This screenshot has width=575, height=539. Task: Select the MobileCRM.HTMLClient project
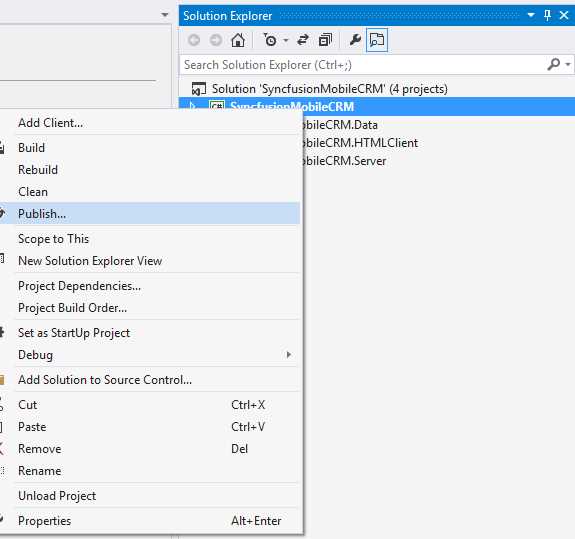(x=360, y=143)
